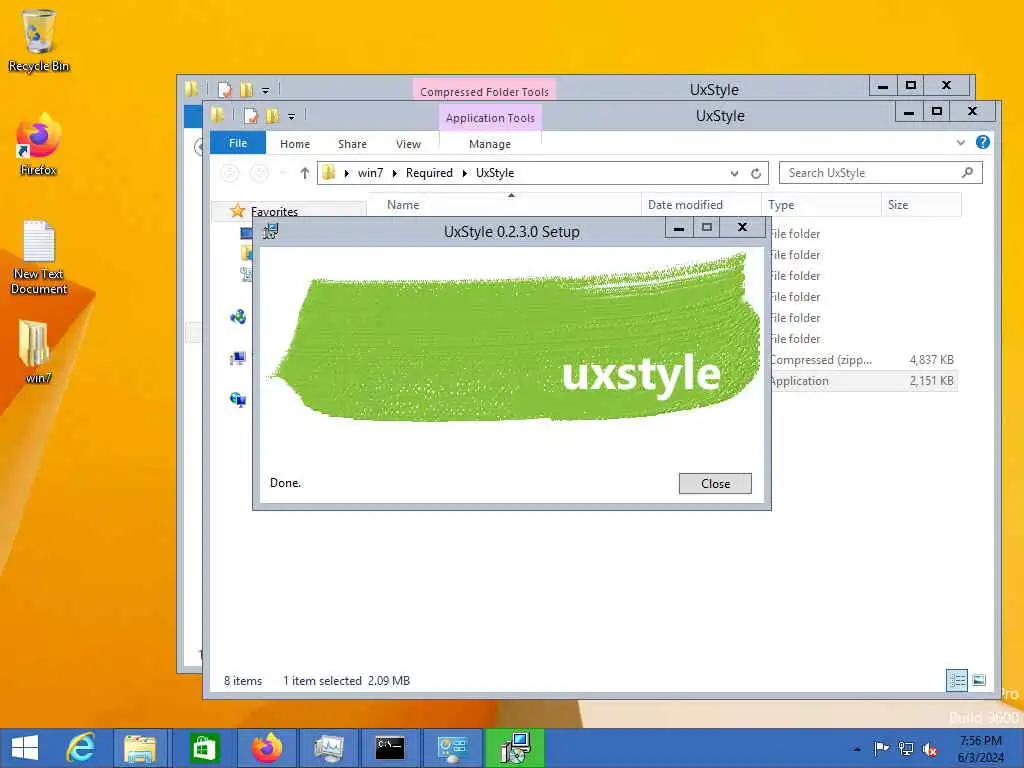Launch Internet Explorer from the taskbar
The image size is (1024, 768).
(82, 748)
